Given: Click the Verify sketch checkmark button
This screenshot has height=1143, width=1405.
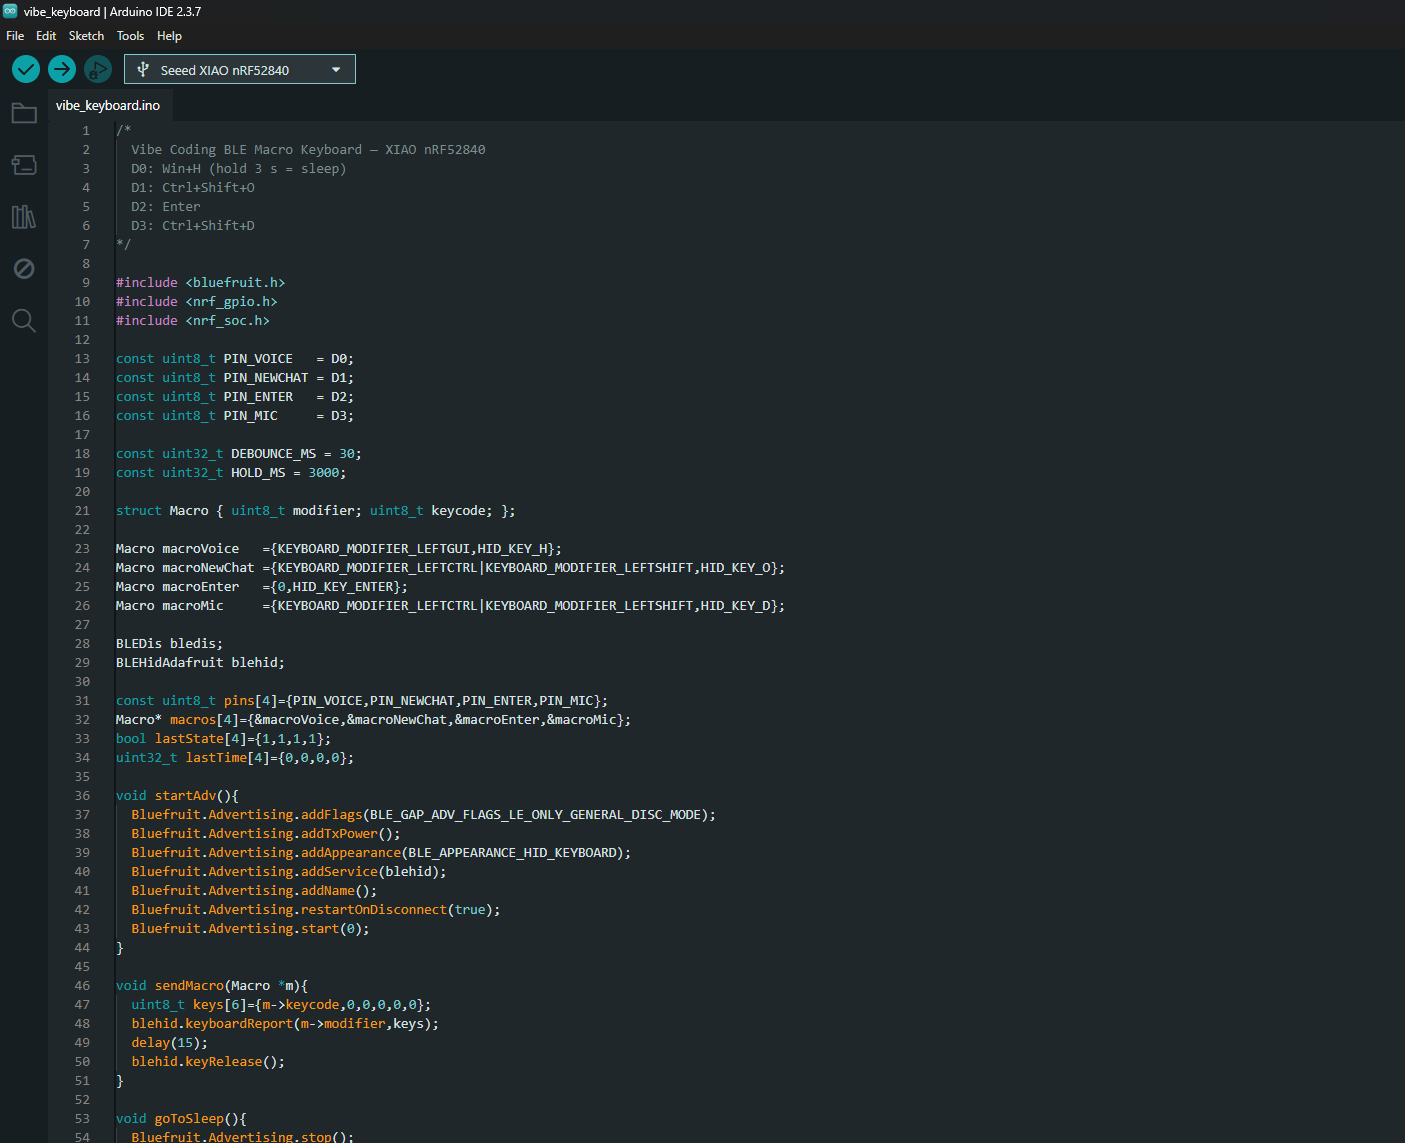Looking at the screenshot, I should 26,69.
